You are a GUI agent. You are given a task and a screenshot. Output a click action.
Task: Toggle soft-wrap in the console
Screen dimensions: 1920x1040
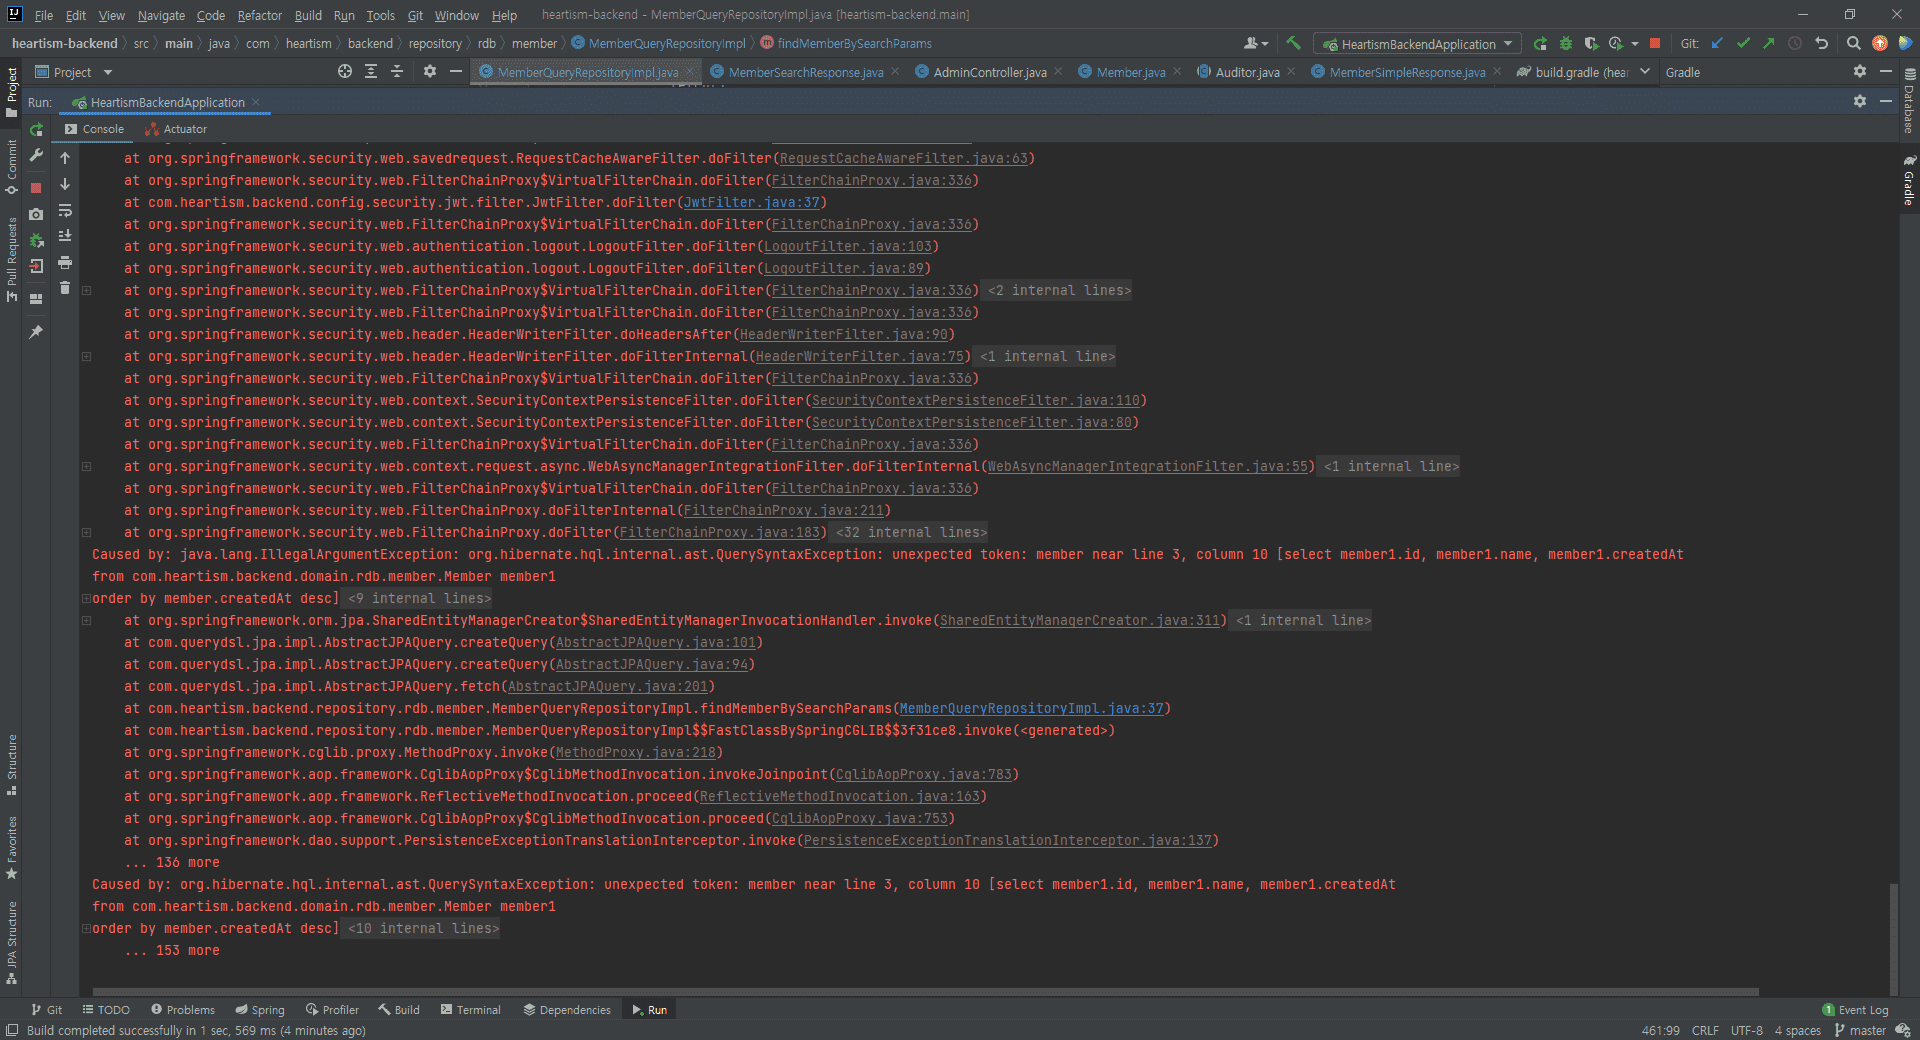(65, 210)
